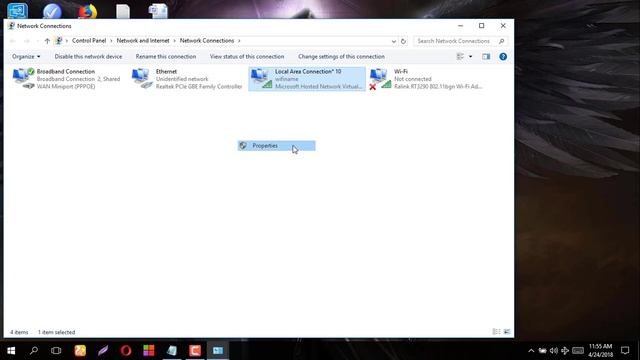Switch to large icons view in status bar

(x=507, y=332)
